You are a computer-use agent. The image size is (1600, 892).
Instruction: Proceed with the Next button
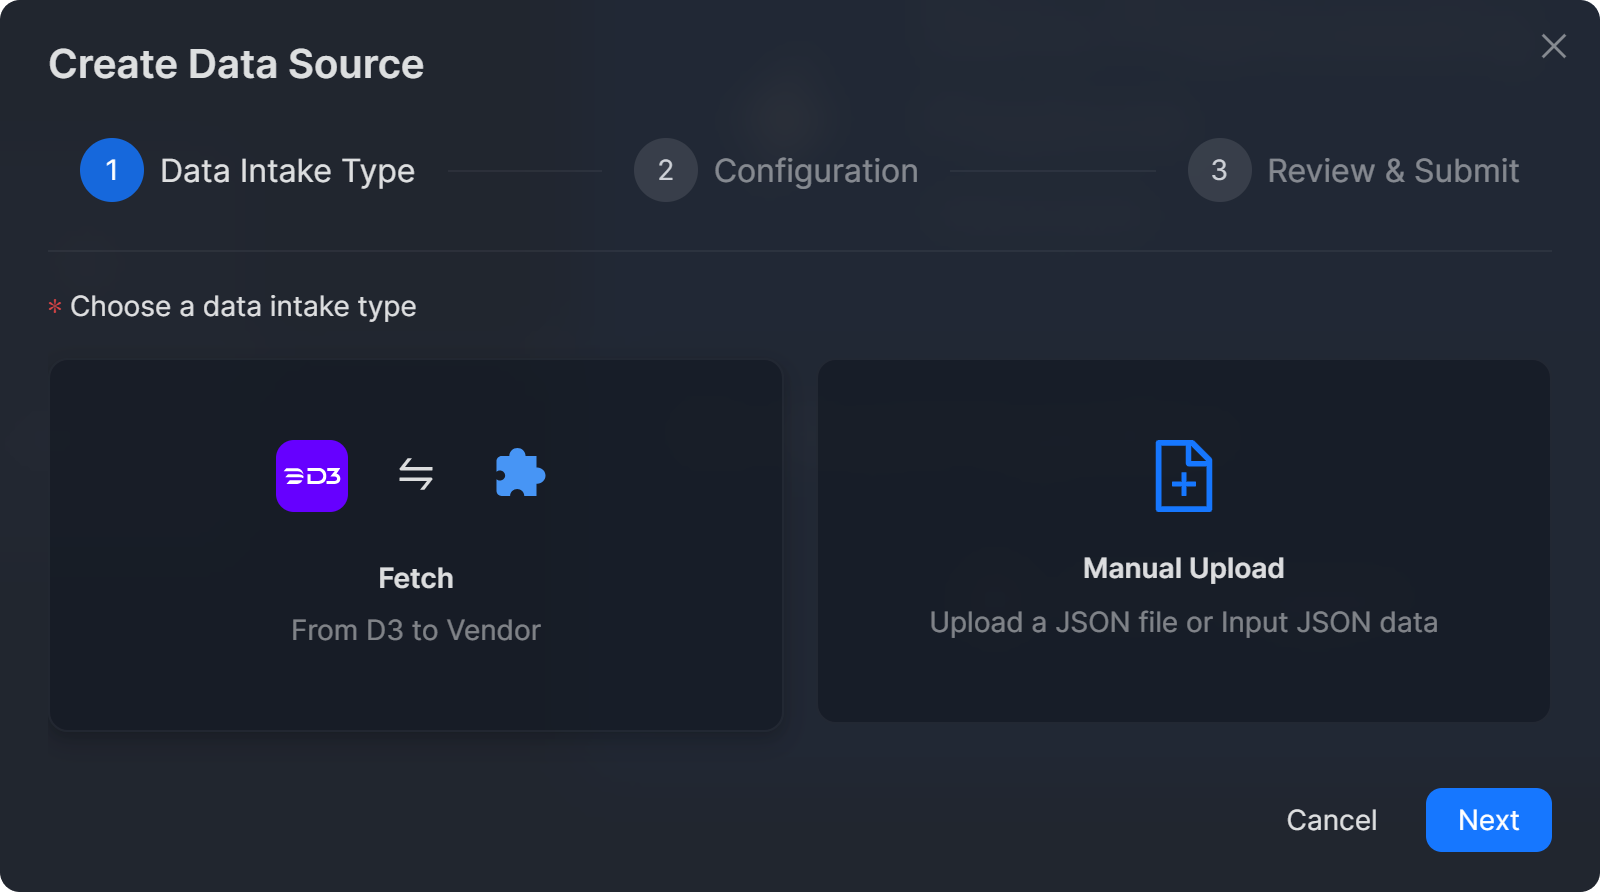(1488, 820)
